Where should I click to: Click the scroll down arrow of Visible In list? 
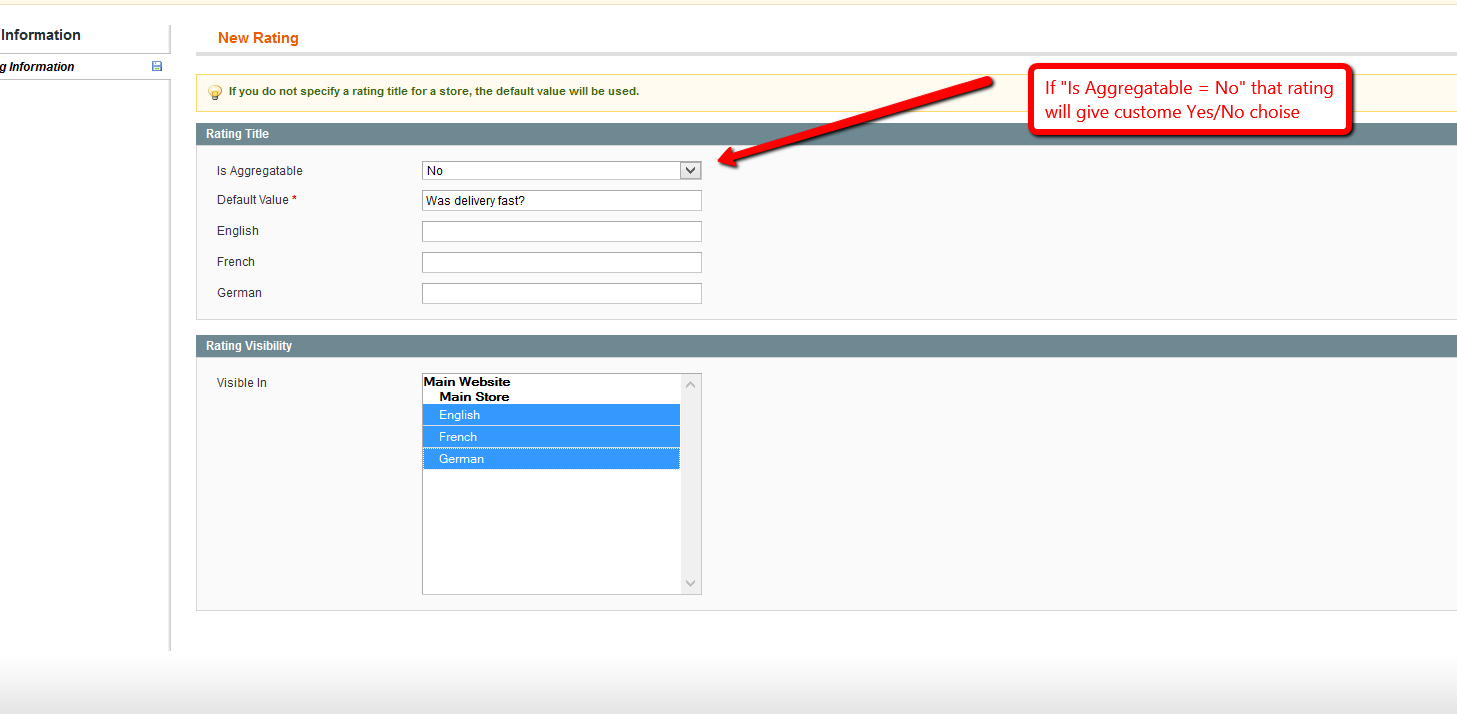(690, 584)
